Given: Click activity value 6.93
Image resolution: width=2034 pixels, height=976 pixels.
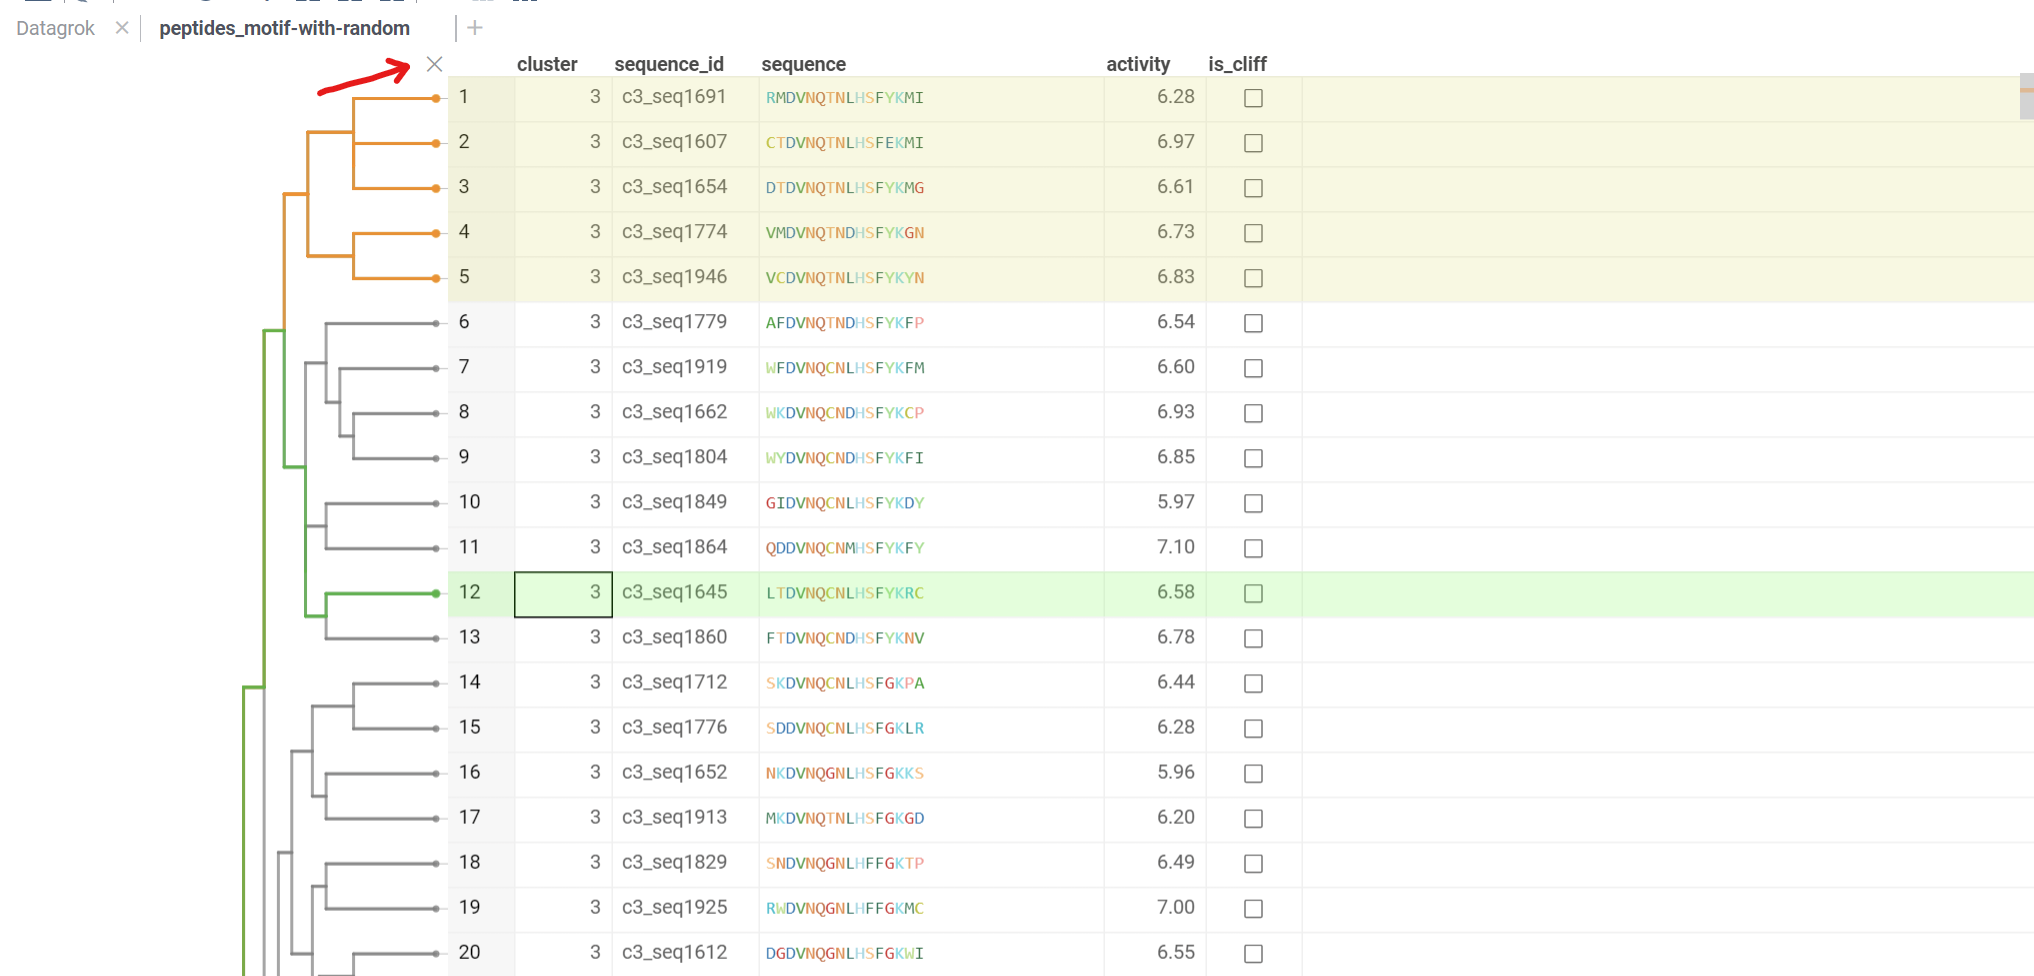Looking at the screenshot, I should (1175, 412).
